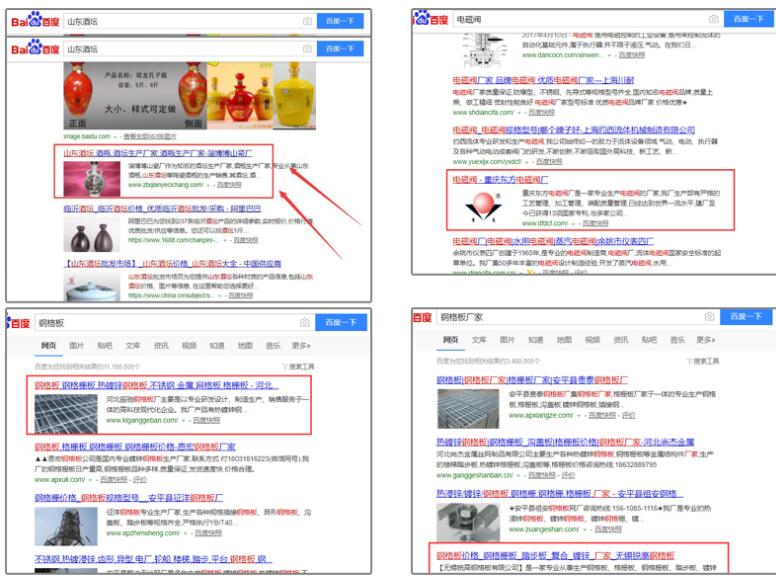Open 临沂酒坛 阿里巴巴 result title link
776x582 pixels.
coord(162,208)
